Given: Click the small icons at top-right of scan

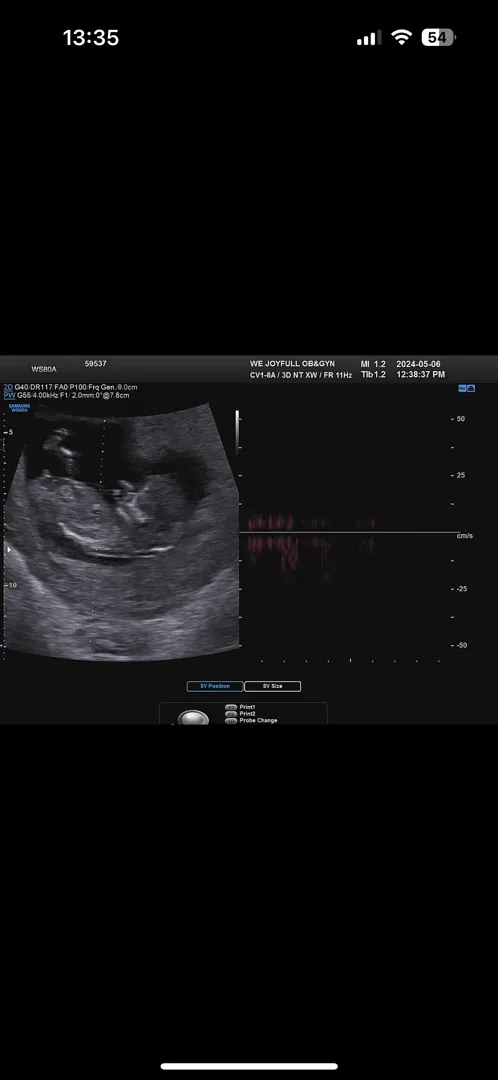Looking at the screenshot, I should click(x=466, y=388).
